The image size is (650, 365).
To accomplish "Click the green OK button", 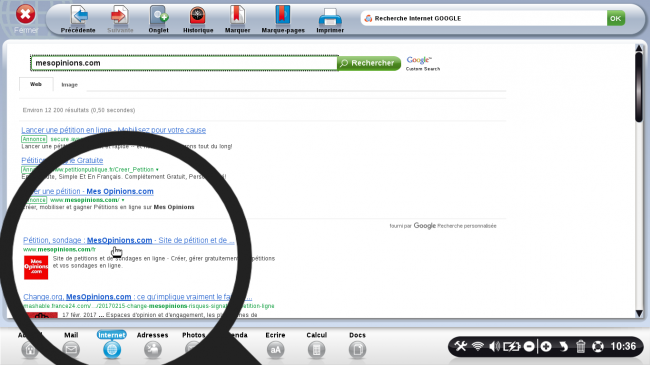I will click(616, 18).
